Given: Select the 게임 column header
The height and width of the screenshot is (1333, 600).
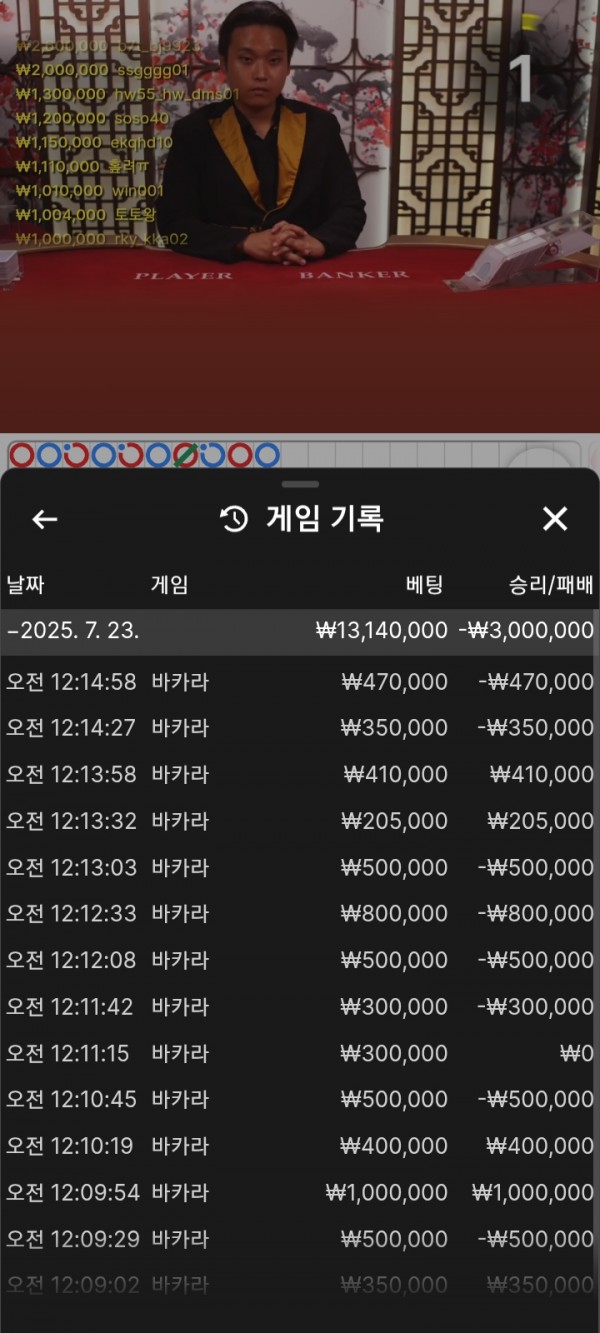Looking at the screenshot, I should coord(169,585).
